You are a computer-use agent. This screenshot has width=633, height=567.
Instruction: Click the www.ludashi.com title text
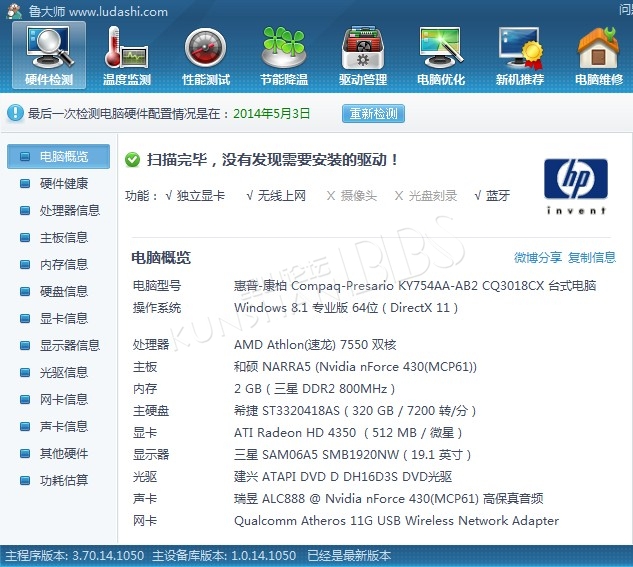(x=118, y=12)
